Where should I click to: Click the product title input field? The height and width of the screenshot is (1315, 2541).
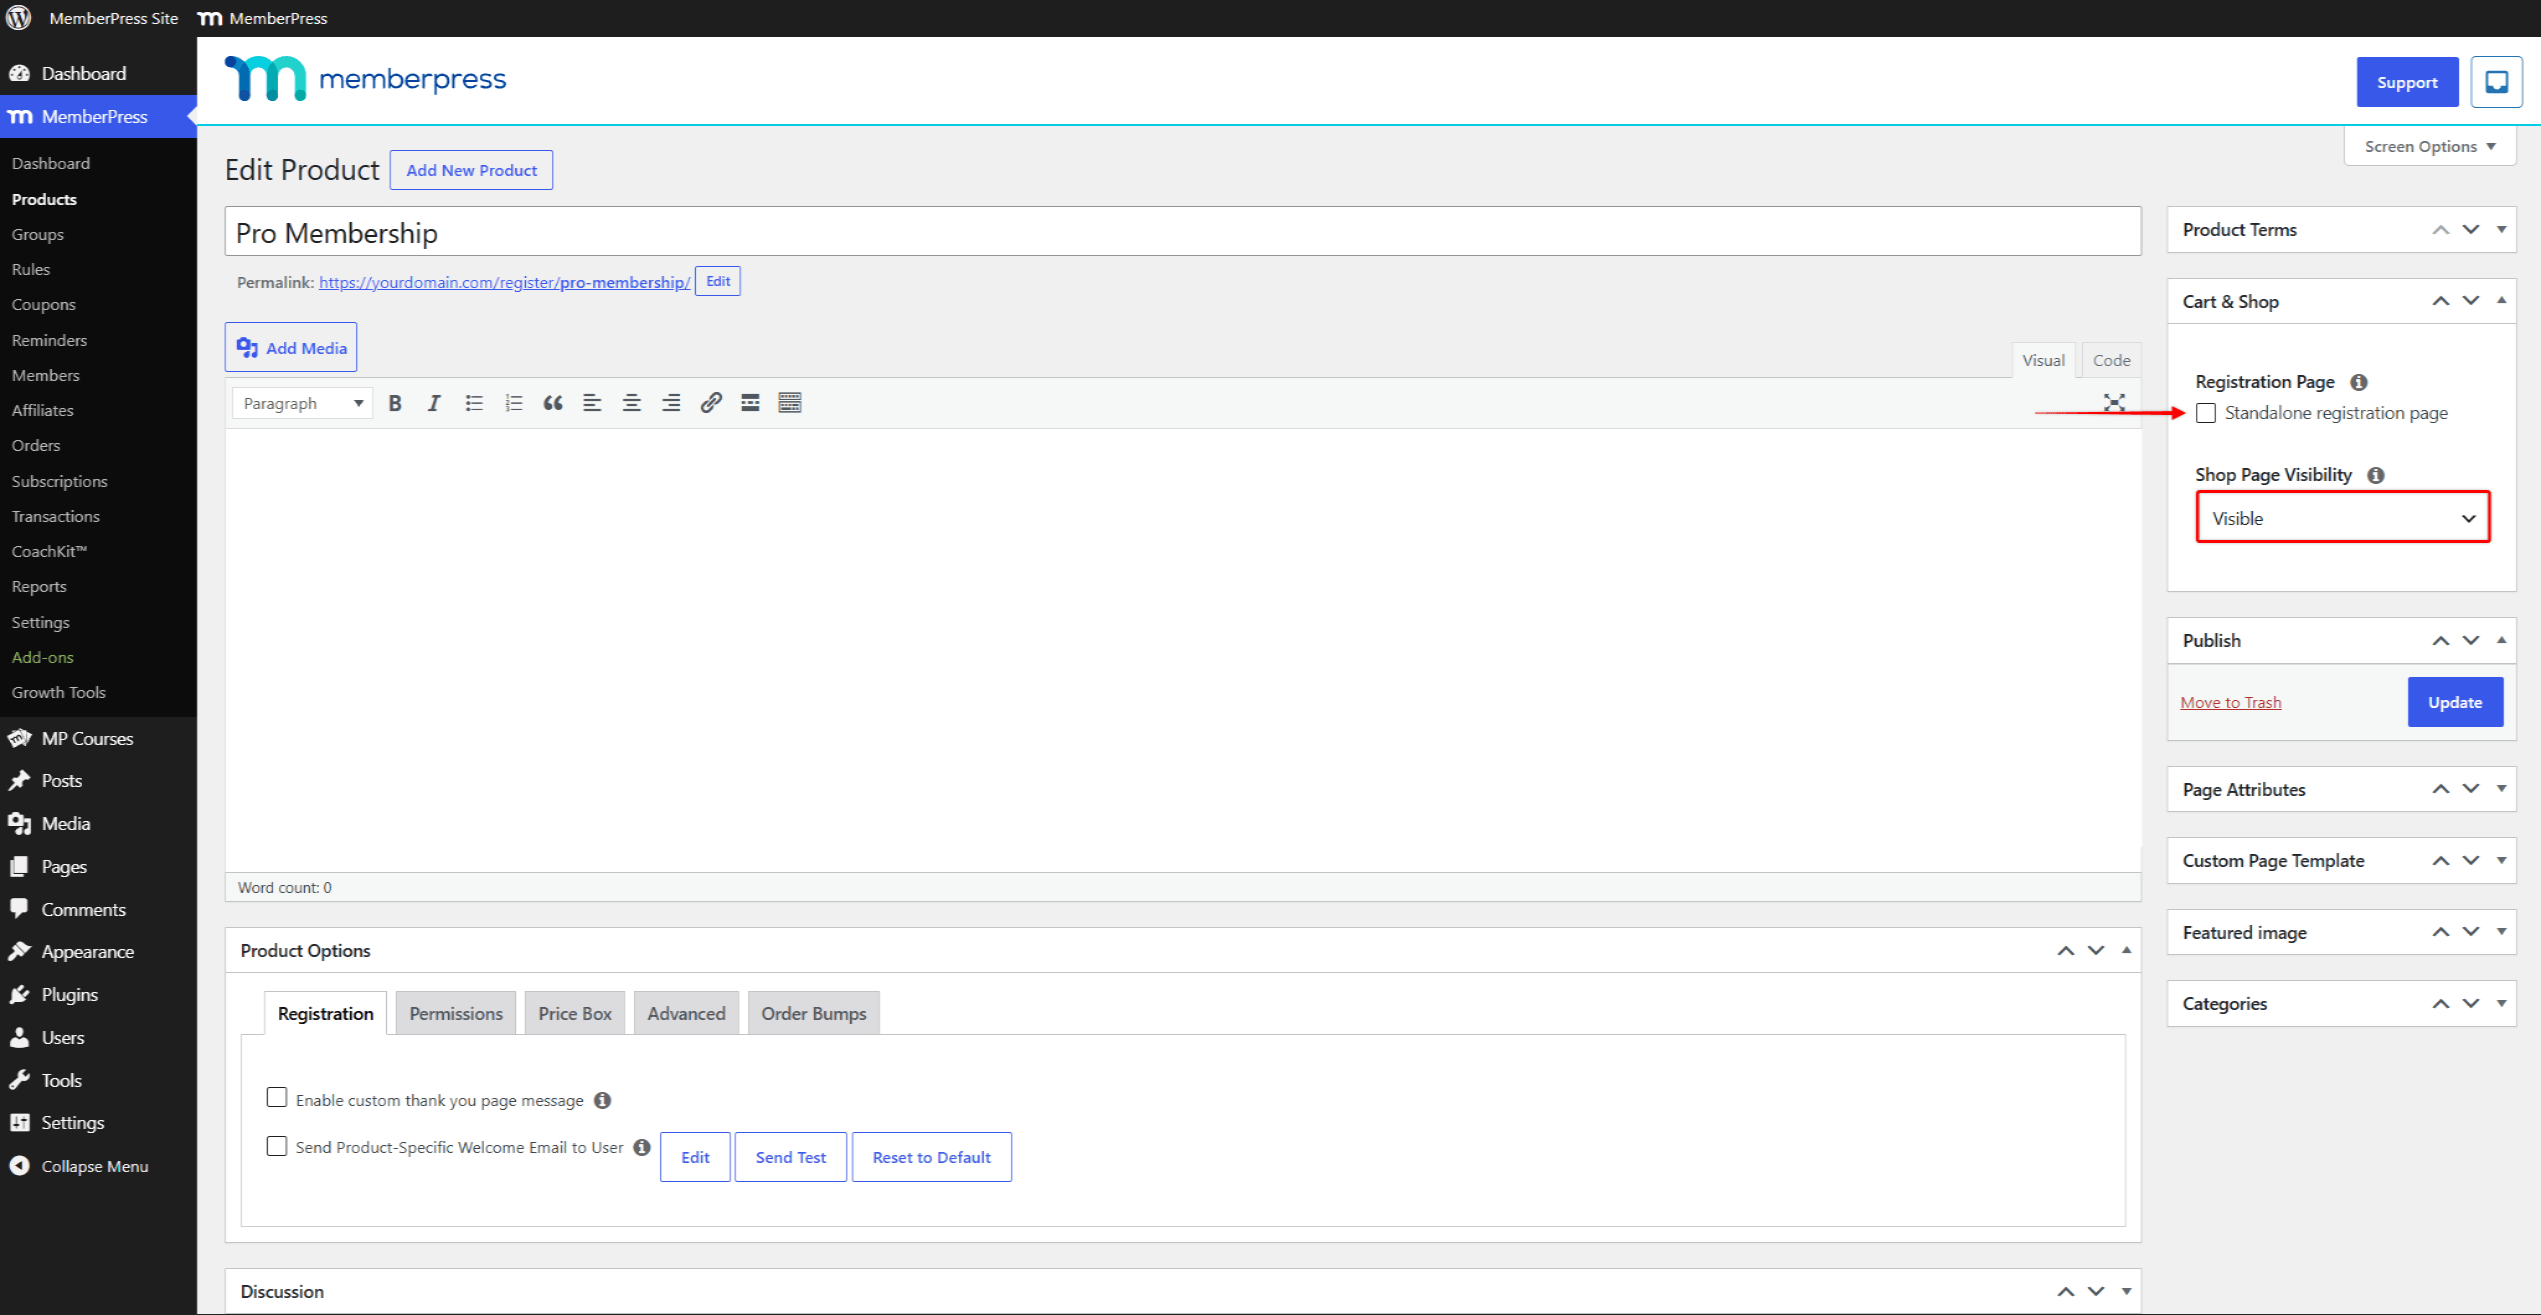point(1183,232)
